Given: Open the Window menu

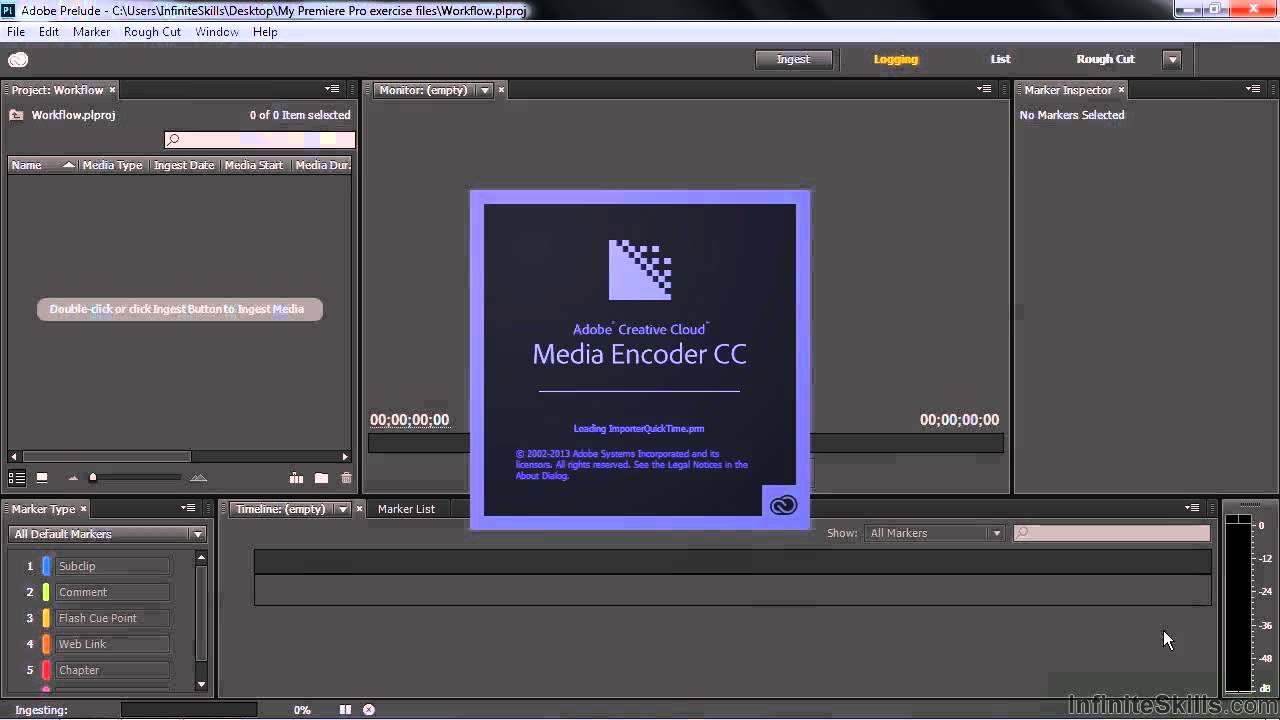Looking at the screenshot, I should coord(216,32).
